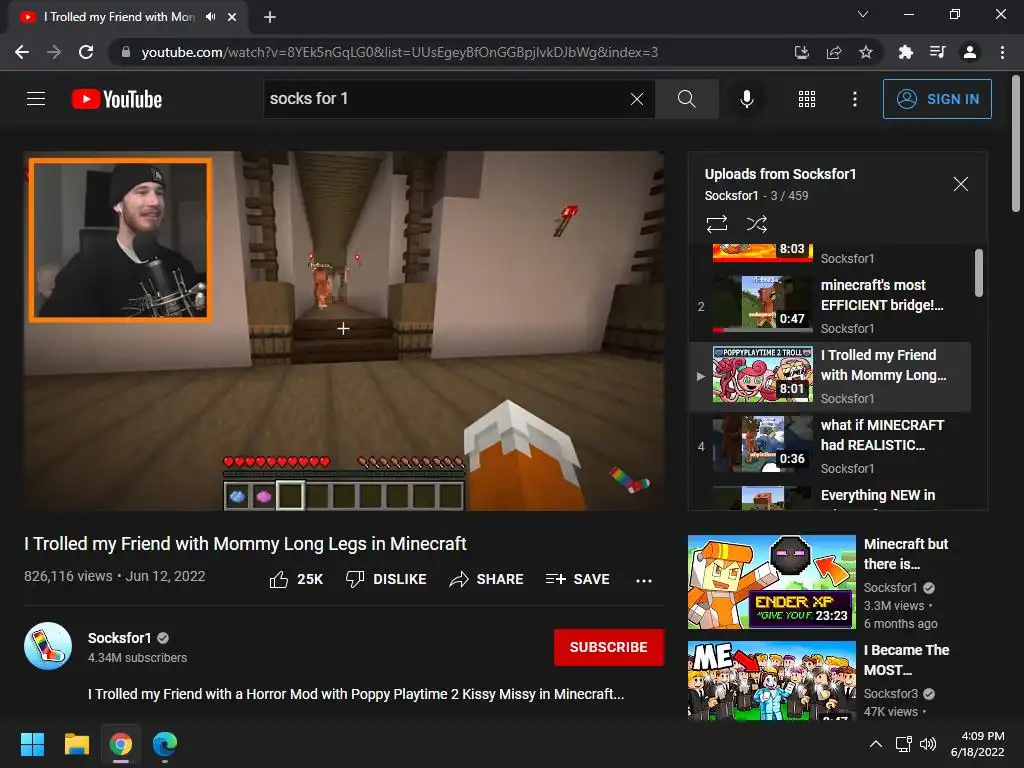This screenshot has width=1024, height=768.
Task: Play 'minecraft's most EFFICIENT bridge' playlist video
Action: (829, 306)
